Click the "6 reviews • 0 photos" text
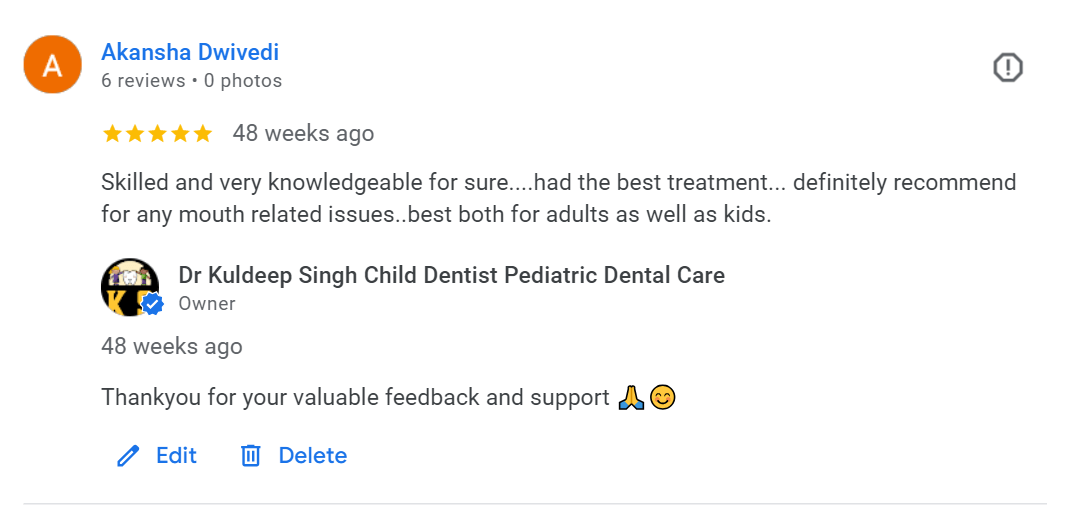 coord(192,81)
